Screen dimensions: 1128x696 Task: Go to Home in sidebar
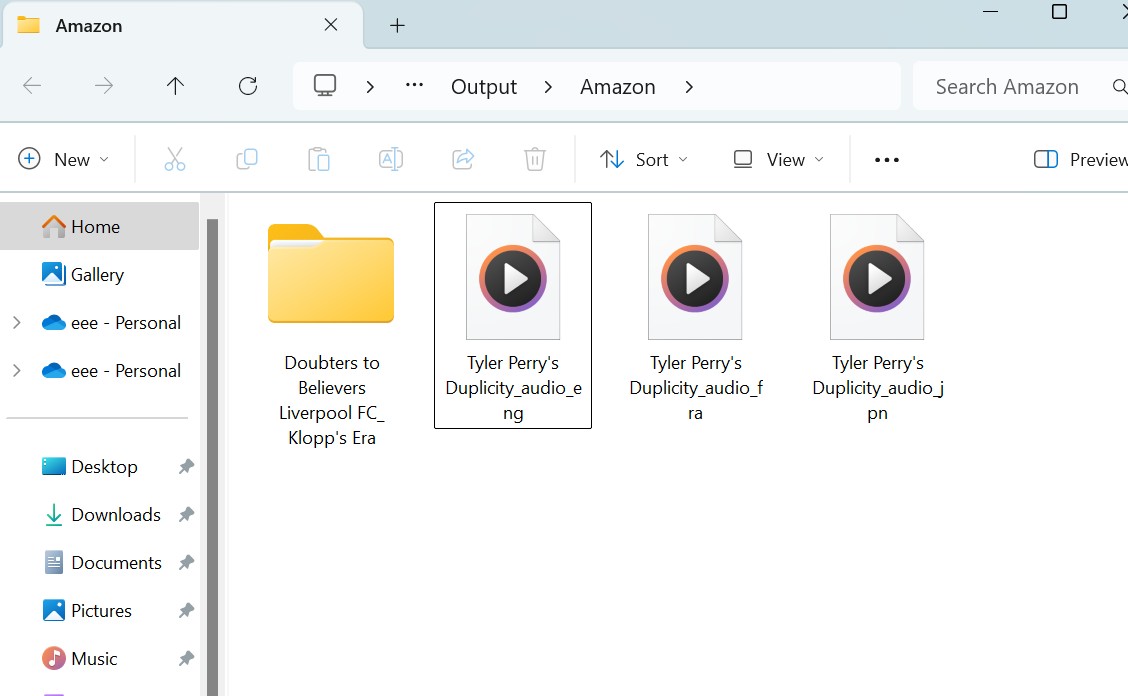[99, 227]
